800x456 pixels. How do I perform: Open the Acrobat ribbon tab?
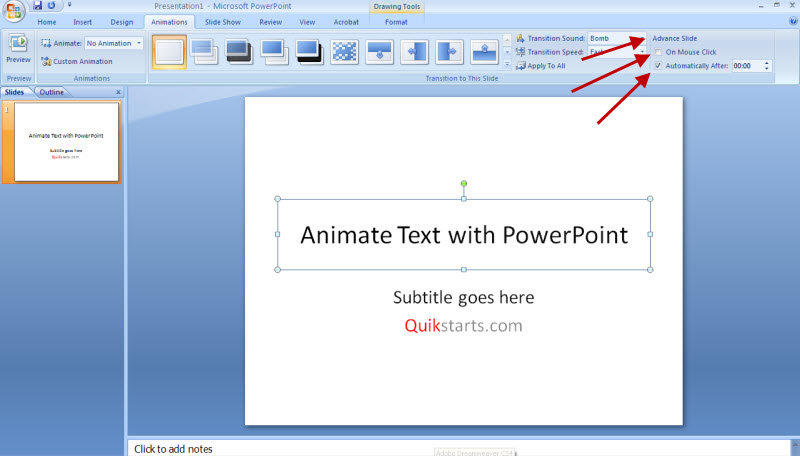click(x=346, y=22)
